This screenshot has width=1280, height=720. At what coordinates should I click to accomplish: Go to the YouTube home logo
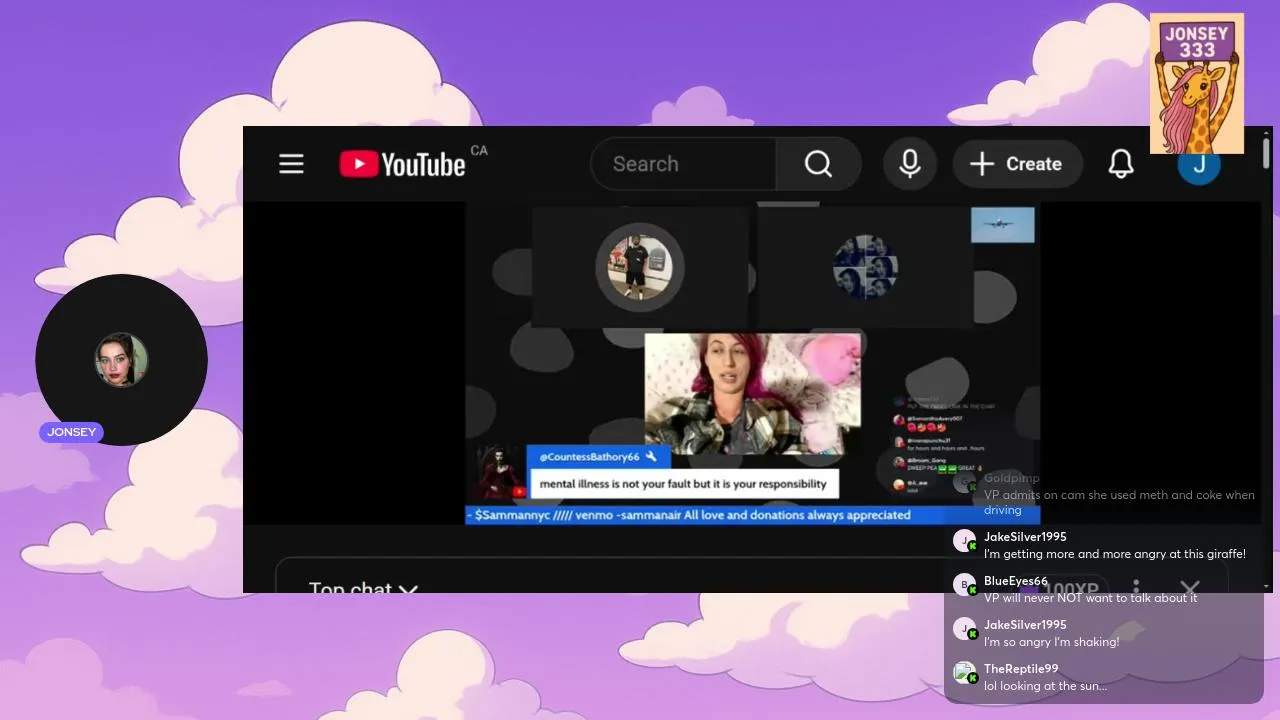(x=402, y=164)
